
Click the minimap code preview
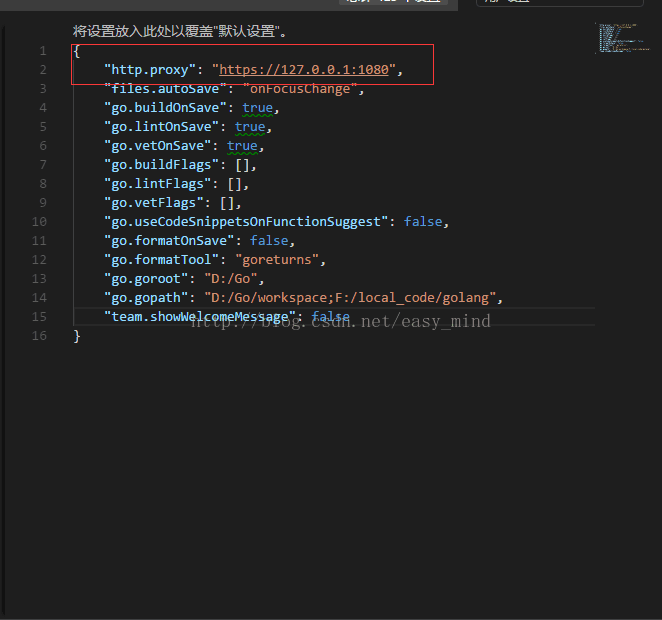622,38
